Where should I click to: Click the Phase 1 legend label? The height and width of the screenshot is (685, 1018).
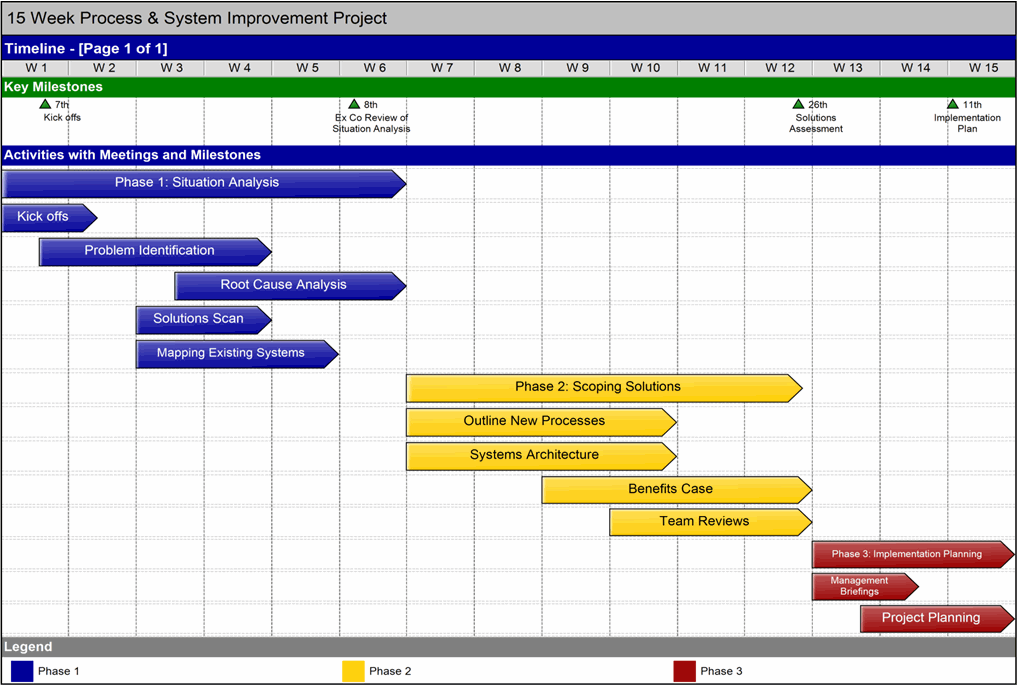click(58, 671)
